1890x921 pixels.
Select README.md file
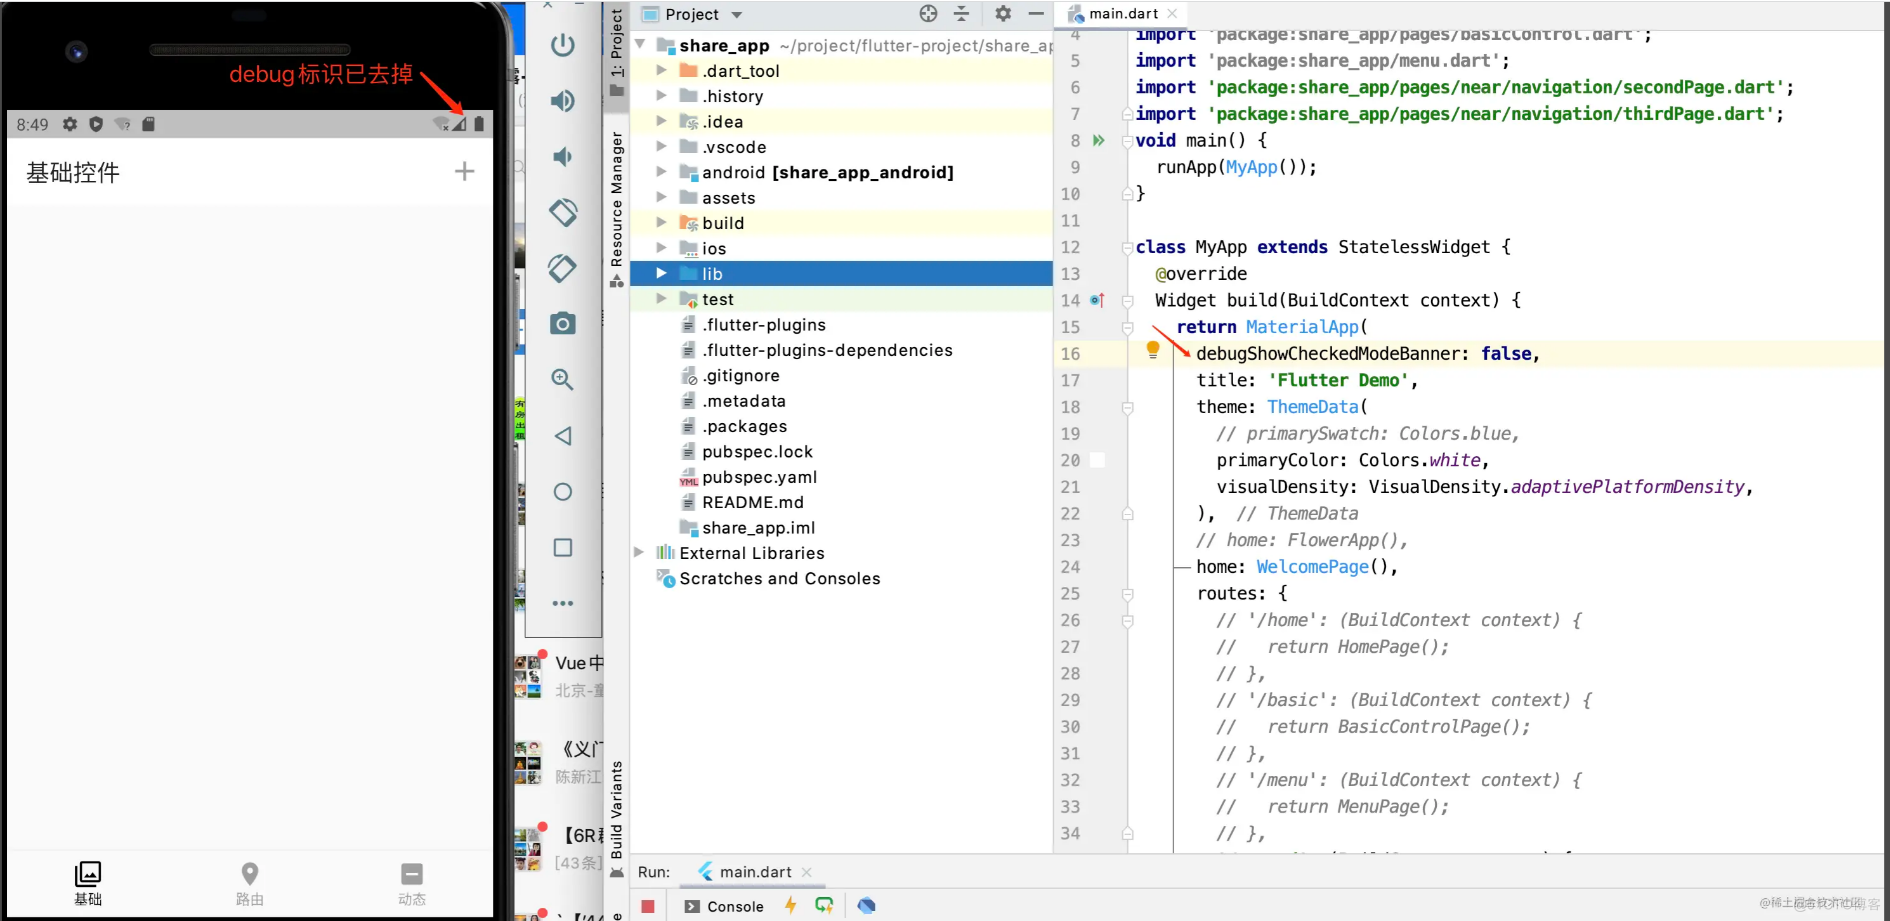[x=752, y=502]
